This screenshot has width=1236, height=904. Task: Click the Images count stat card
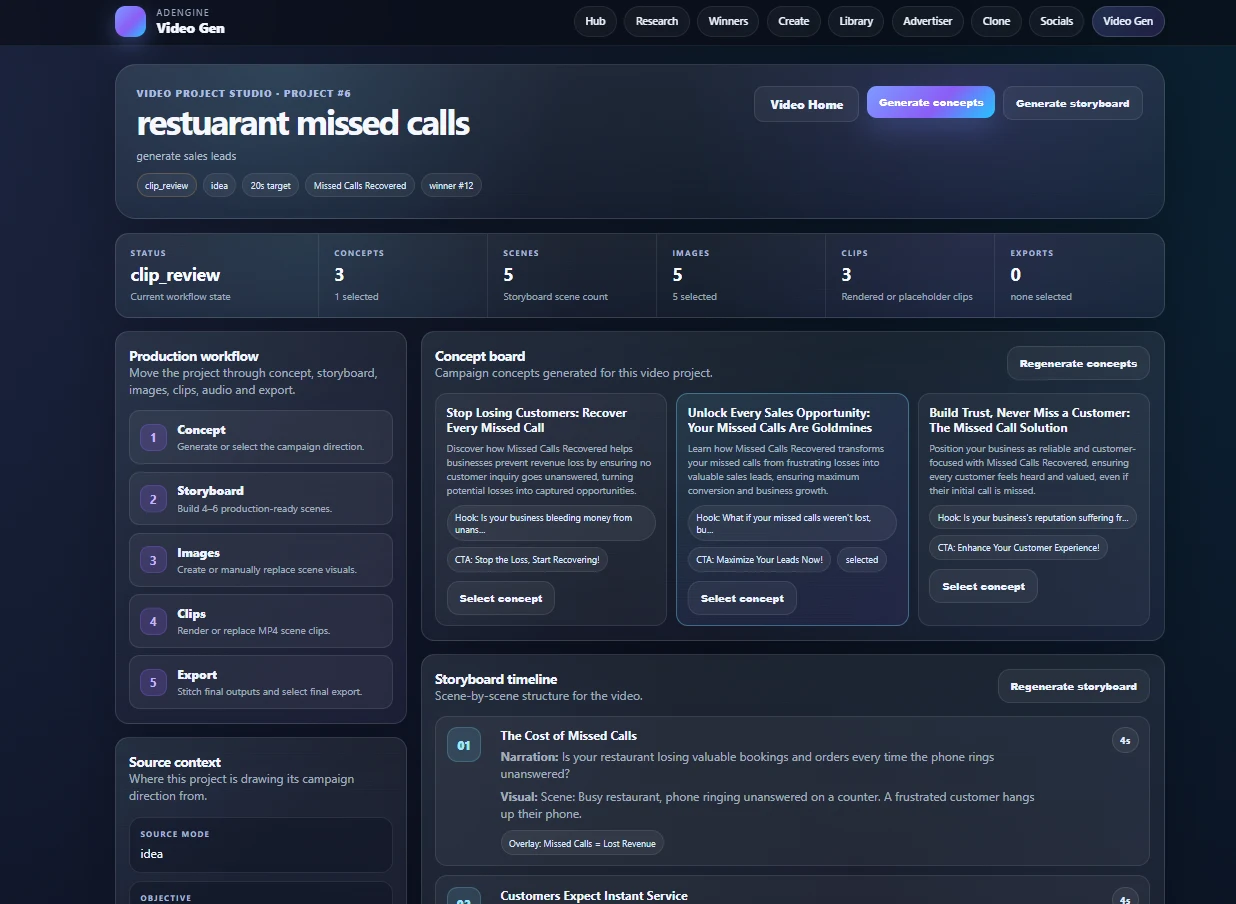click(x=741, y=275)
